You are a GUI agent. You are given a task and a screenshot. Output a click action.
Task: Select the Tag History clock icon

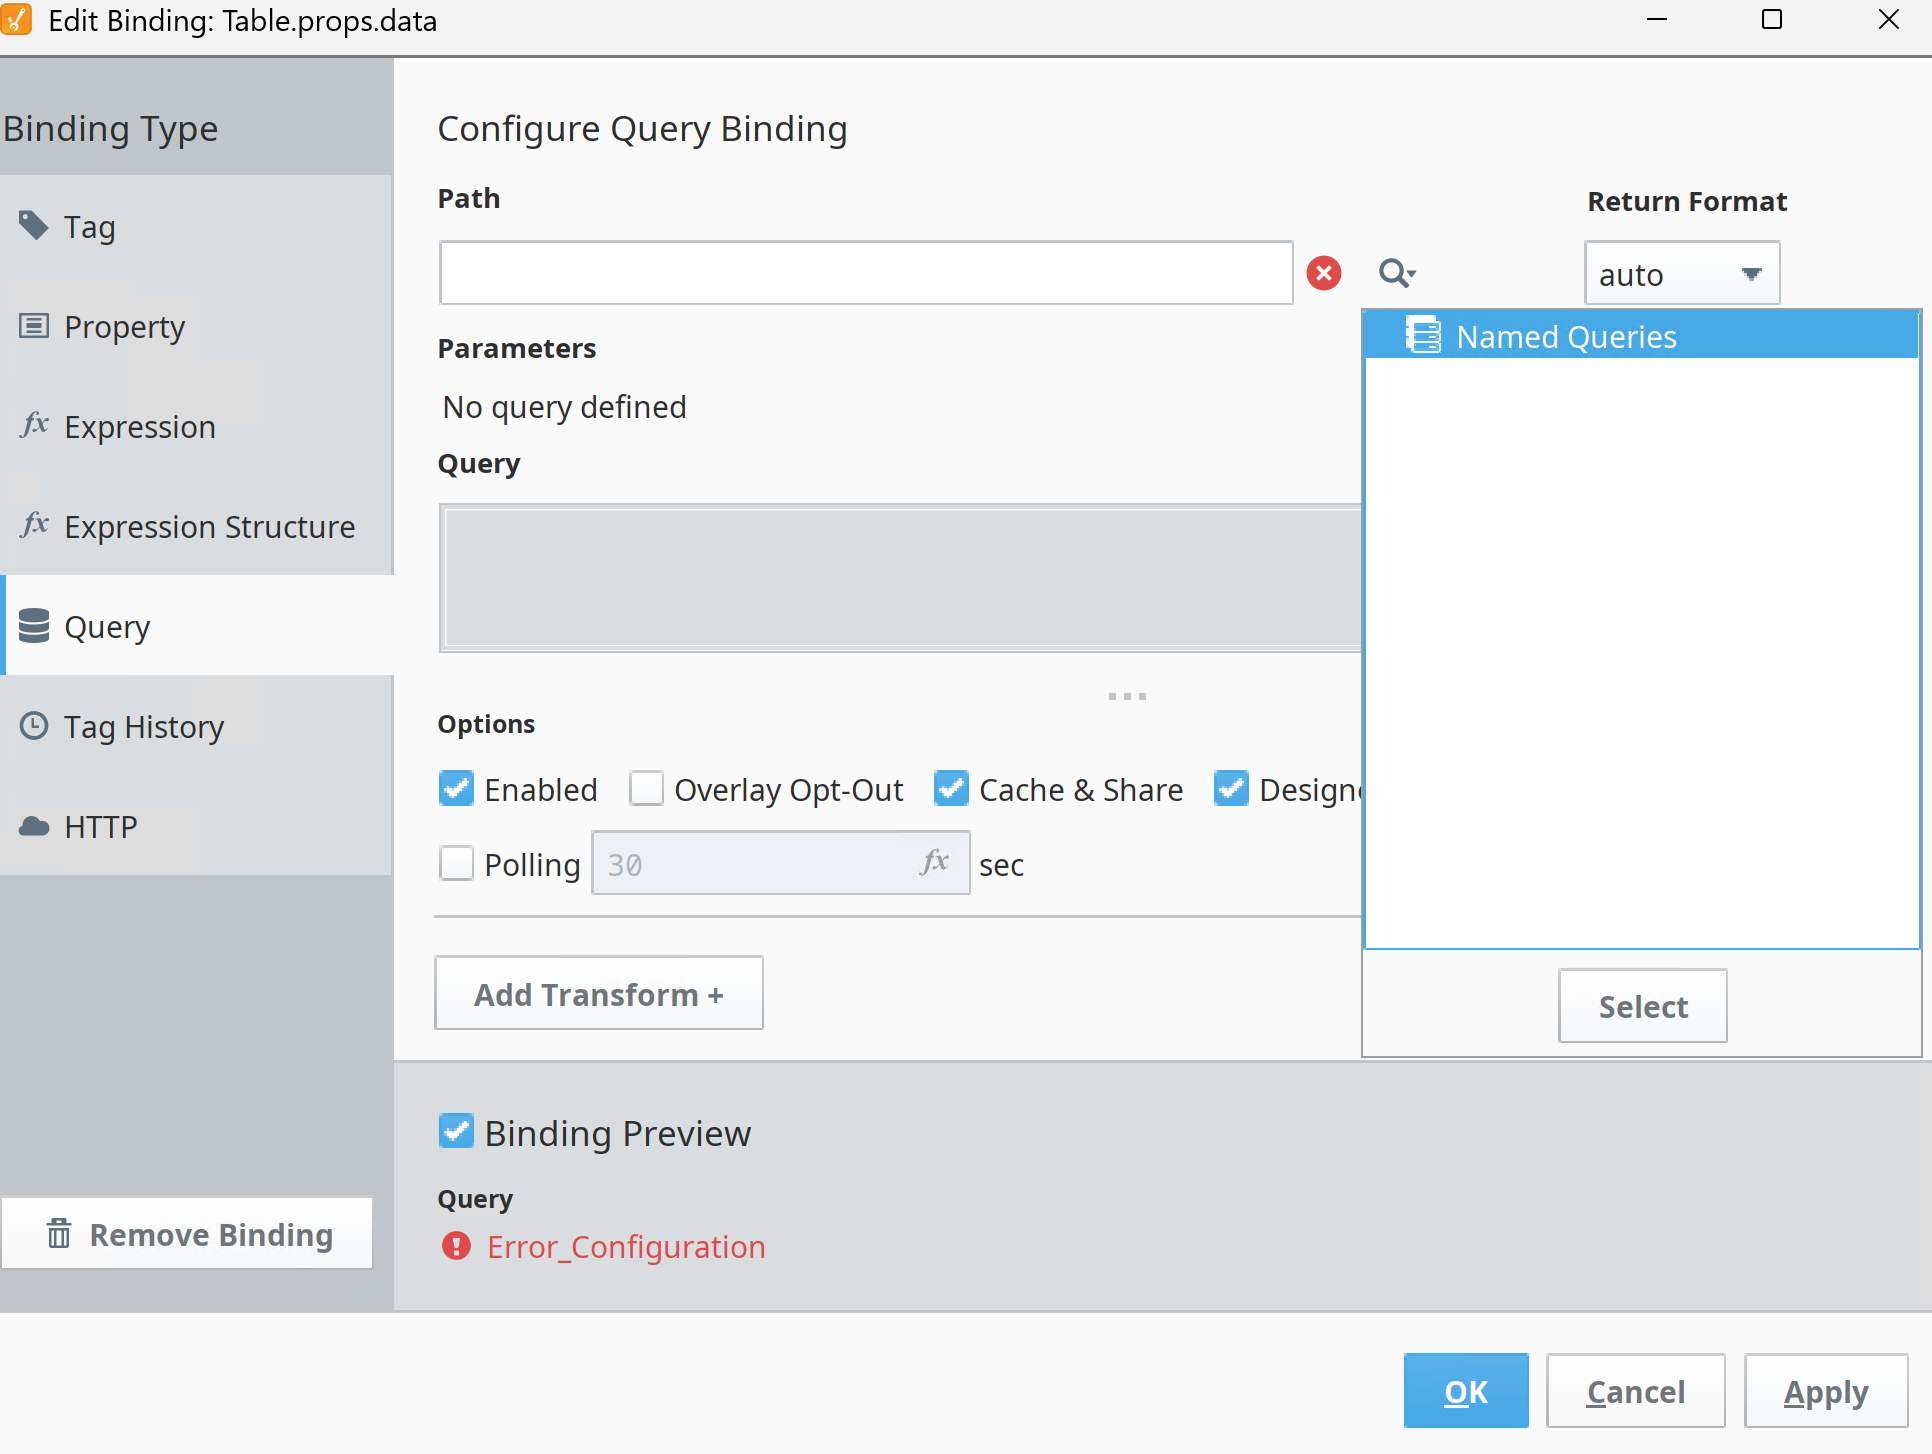[x=34, y=726]
